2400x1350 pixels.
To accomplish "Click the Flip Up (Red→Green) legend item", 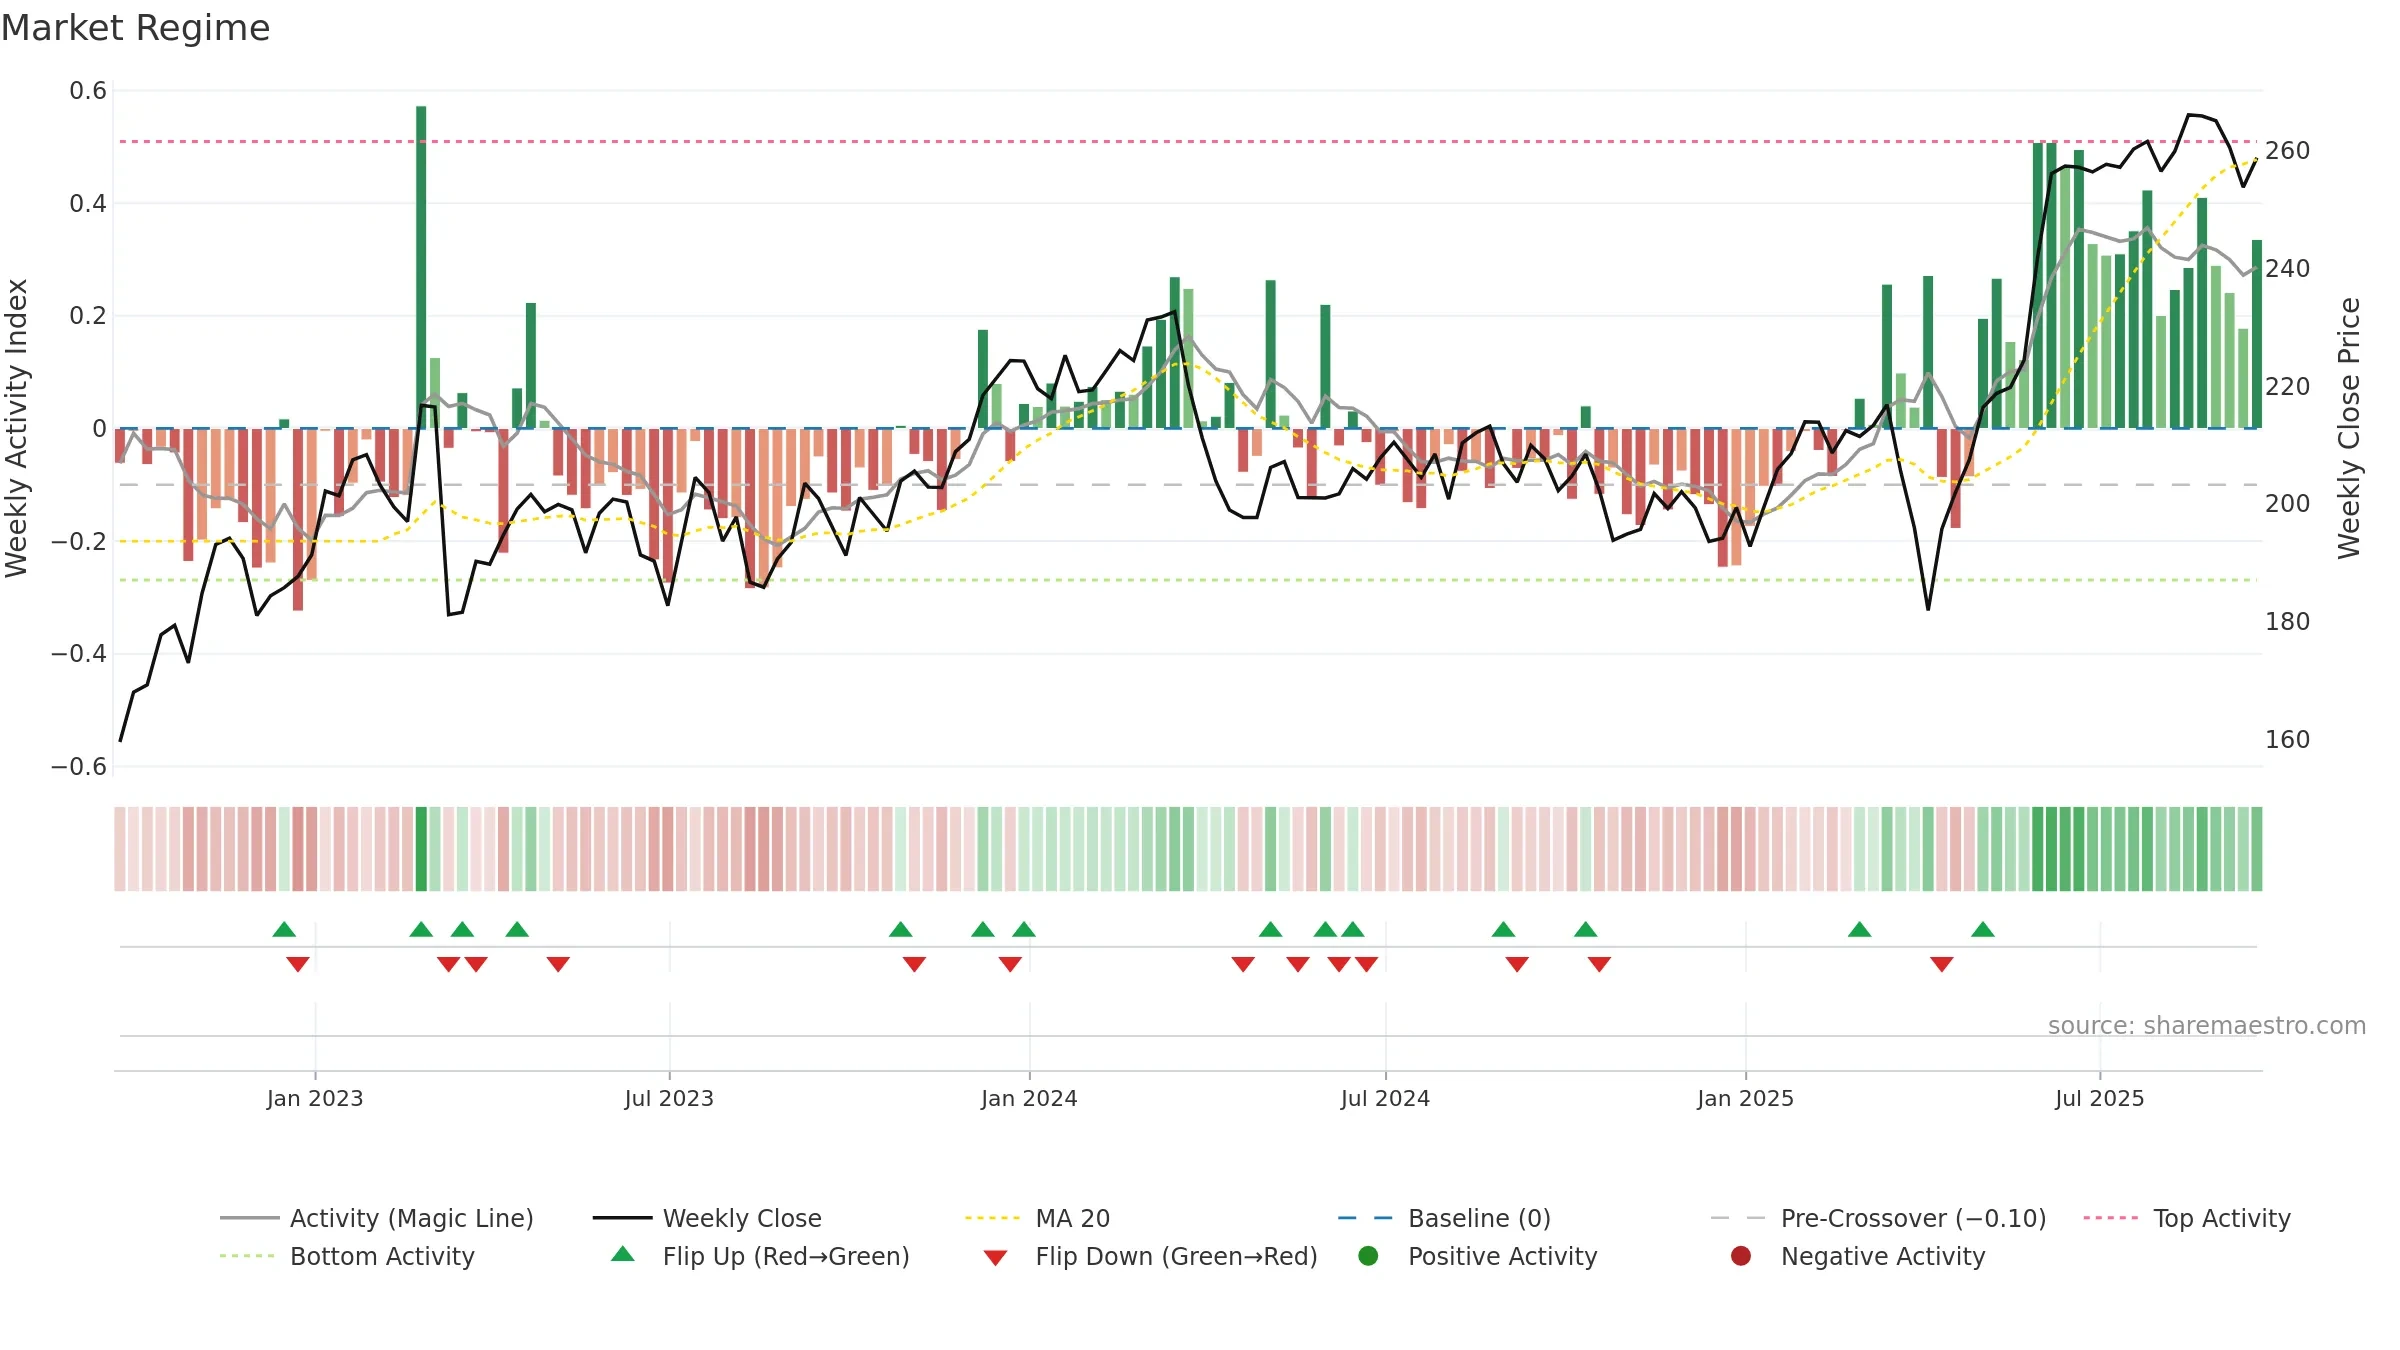I will [x=760, y=1256].
